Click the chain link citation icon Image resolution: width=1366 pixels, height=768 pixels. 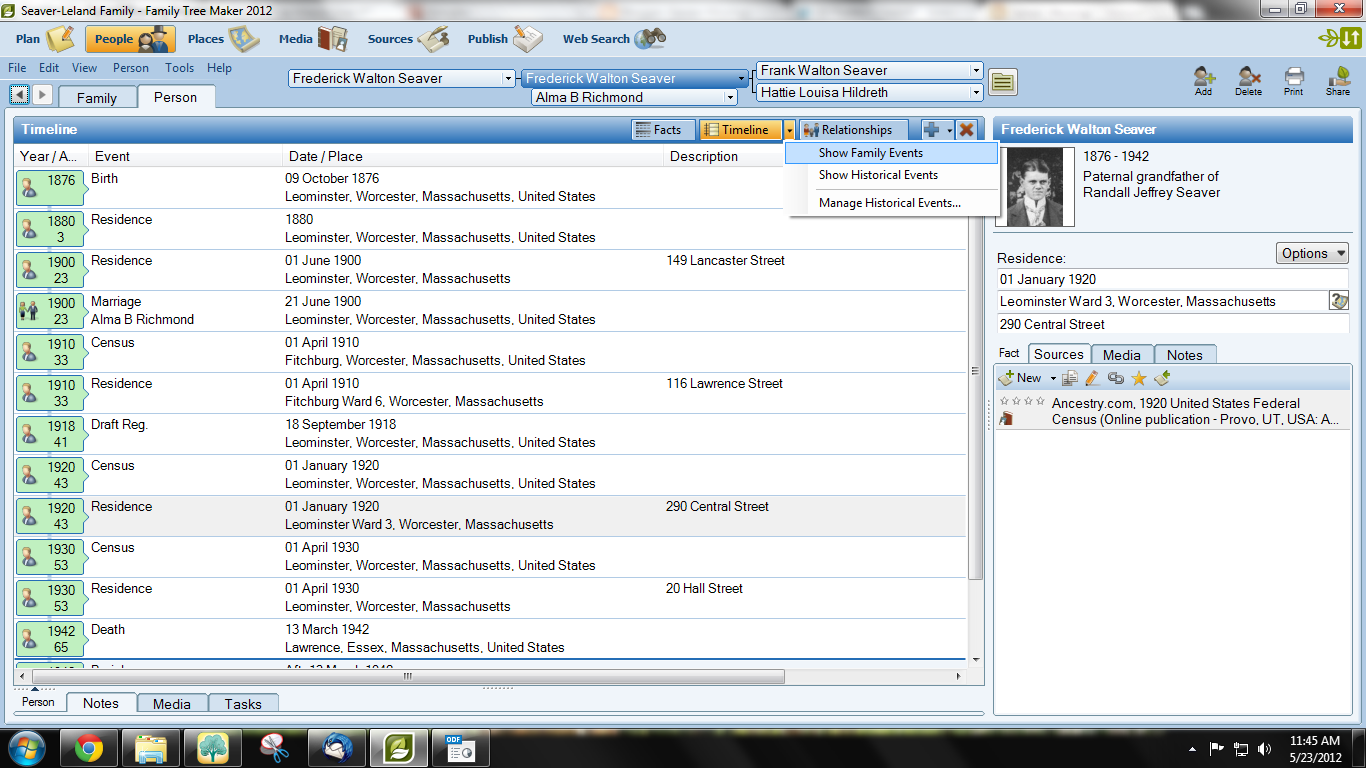pos(1115,378)
